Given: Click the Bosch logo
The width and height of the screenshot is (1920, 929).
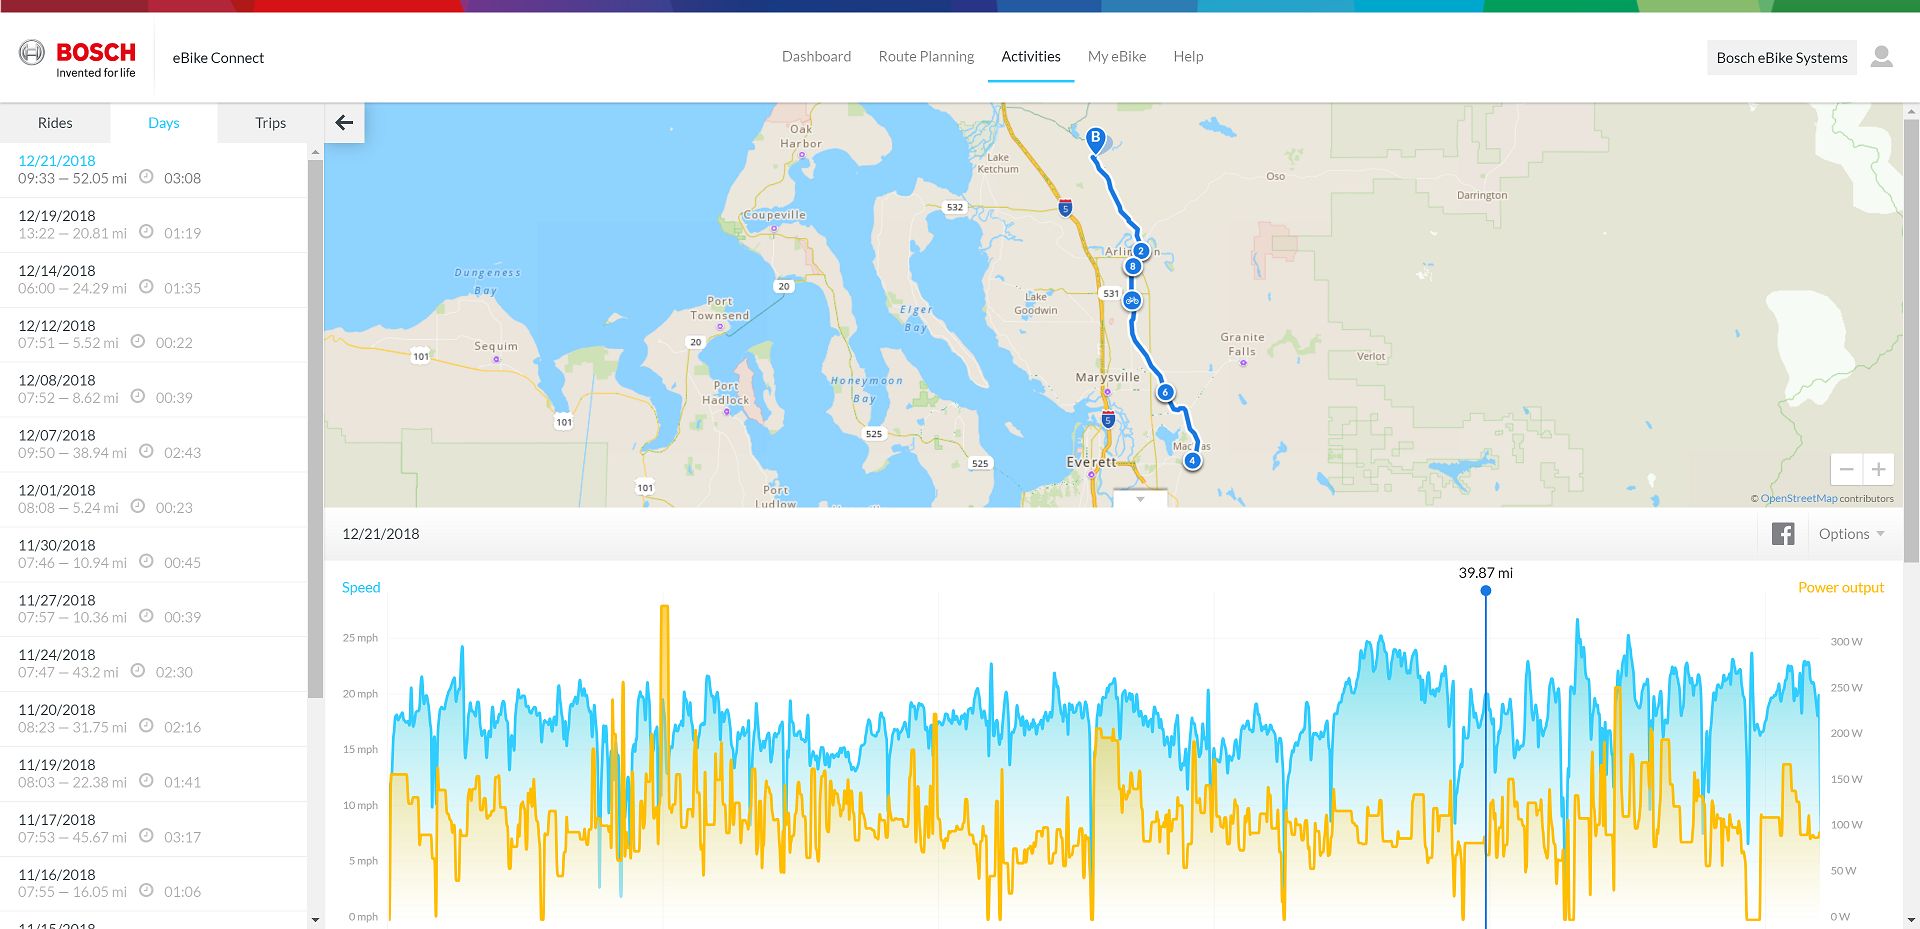Looking at the screenshot, I should point(77,58).
